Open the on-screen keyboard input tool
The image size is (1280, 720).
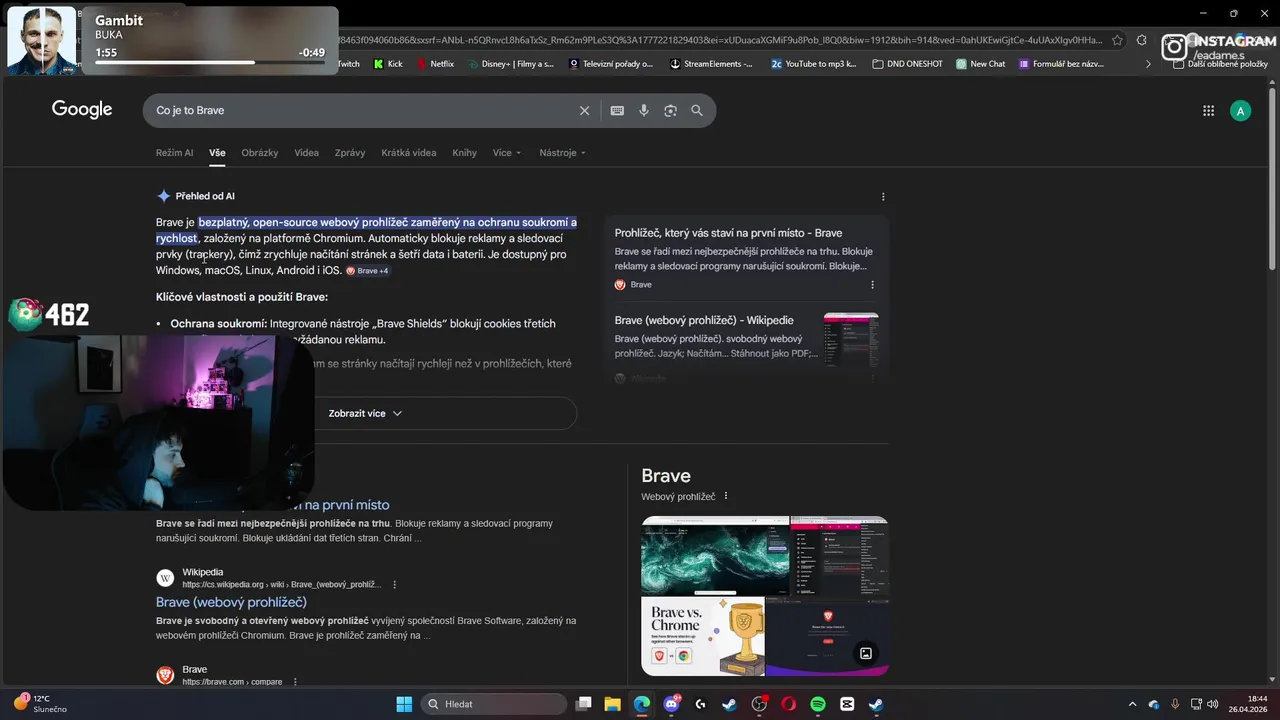[617, 111]
